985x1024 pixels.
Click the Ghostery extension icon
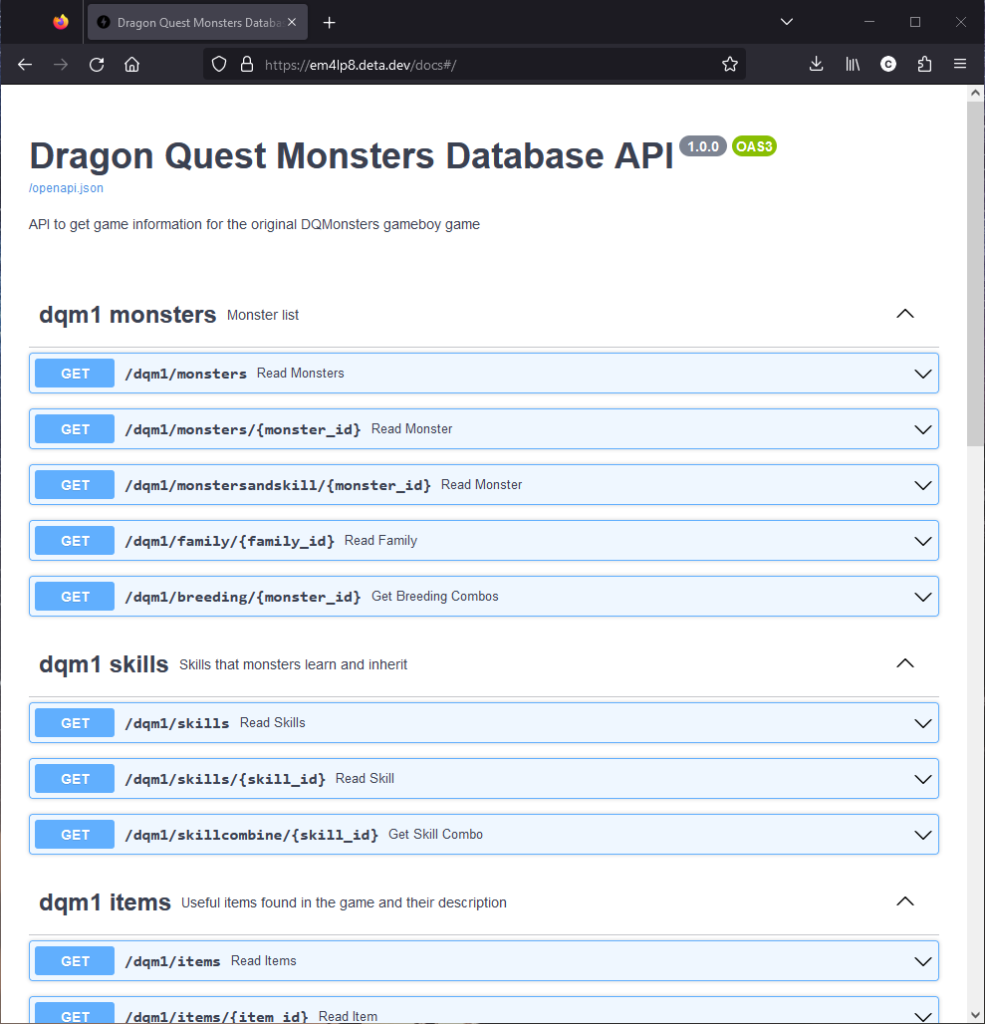coord(888,63)
